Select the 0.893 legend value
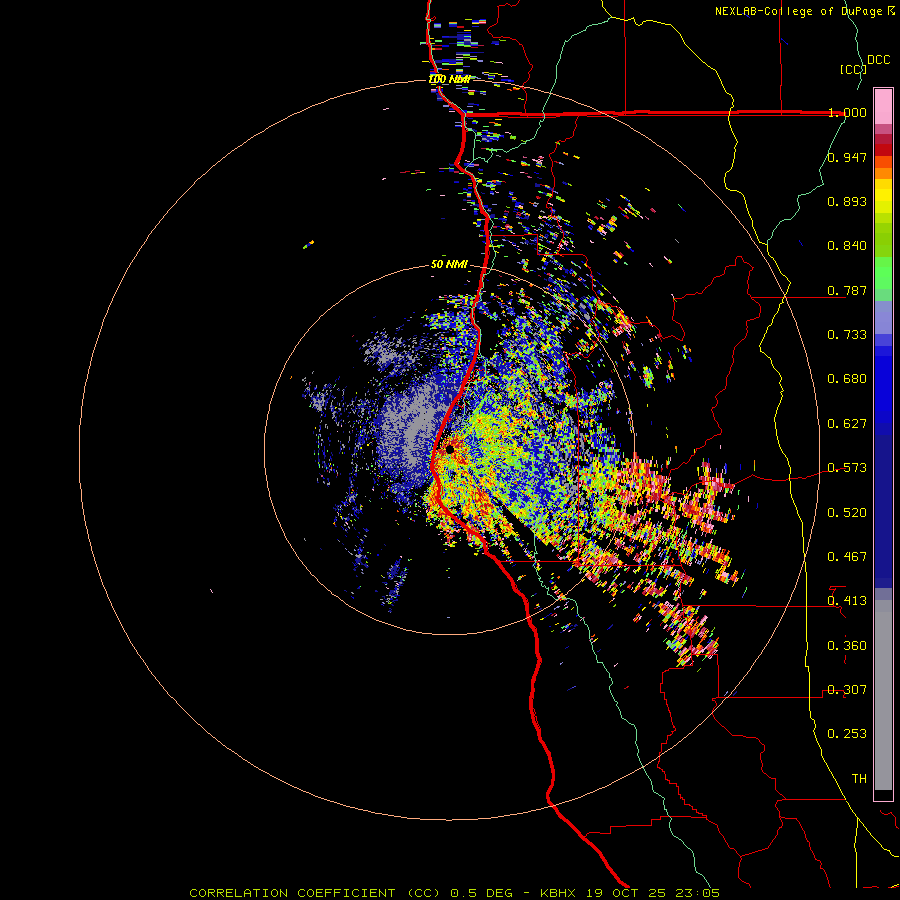The image size is (900, 900). pos(847,201)
